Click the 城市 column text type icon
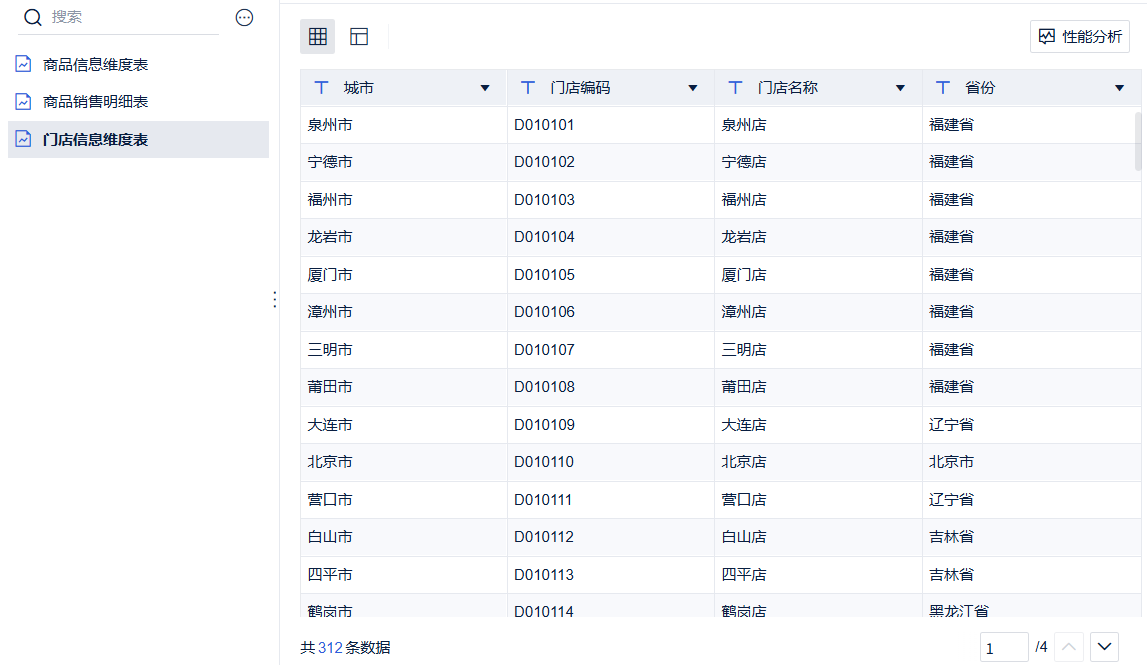Viewport: 1147px width, 665px height. coord(321,88)
